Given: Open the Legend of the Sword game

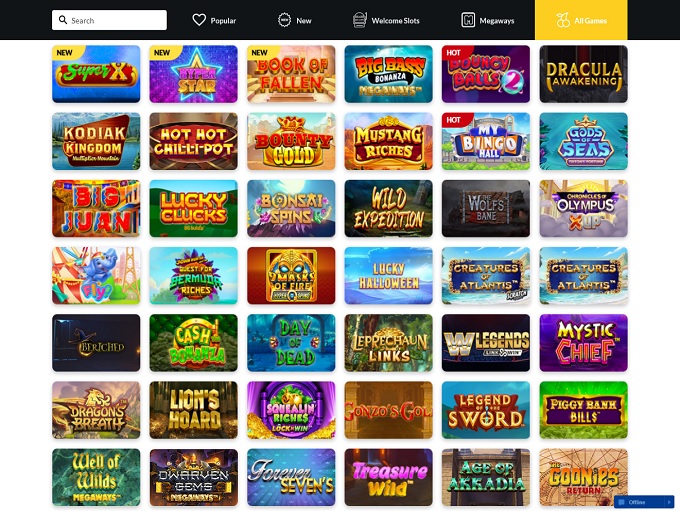Looking at the screenshot, I should pos(486,410).
